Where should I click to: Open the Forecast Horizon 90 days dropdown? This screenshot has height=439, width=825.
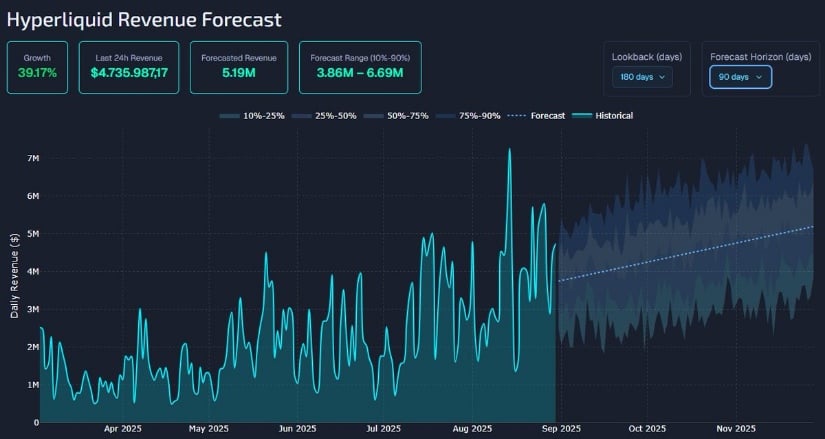740,77
